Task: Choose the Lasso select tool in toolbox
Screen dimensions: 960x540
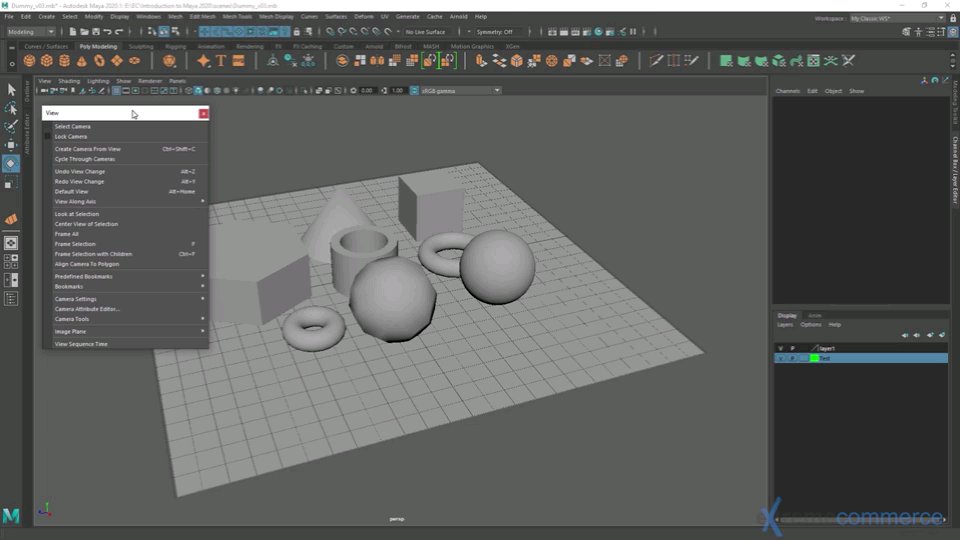Action: coord(11,109)
